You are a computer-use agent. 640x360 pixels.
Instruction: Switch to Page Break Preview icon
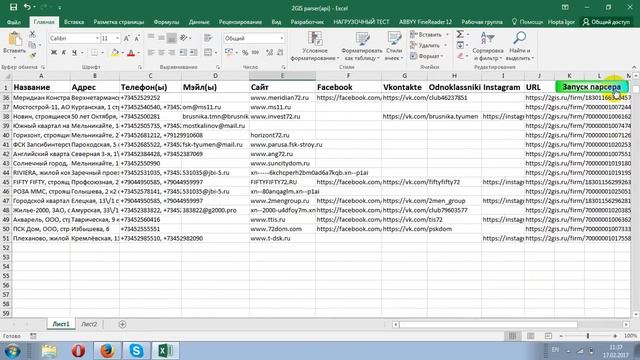pyautogui.click(x=548, y=336)
